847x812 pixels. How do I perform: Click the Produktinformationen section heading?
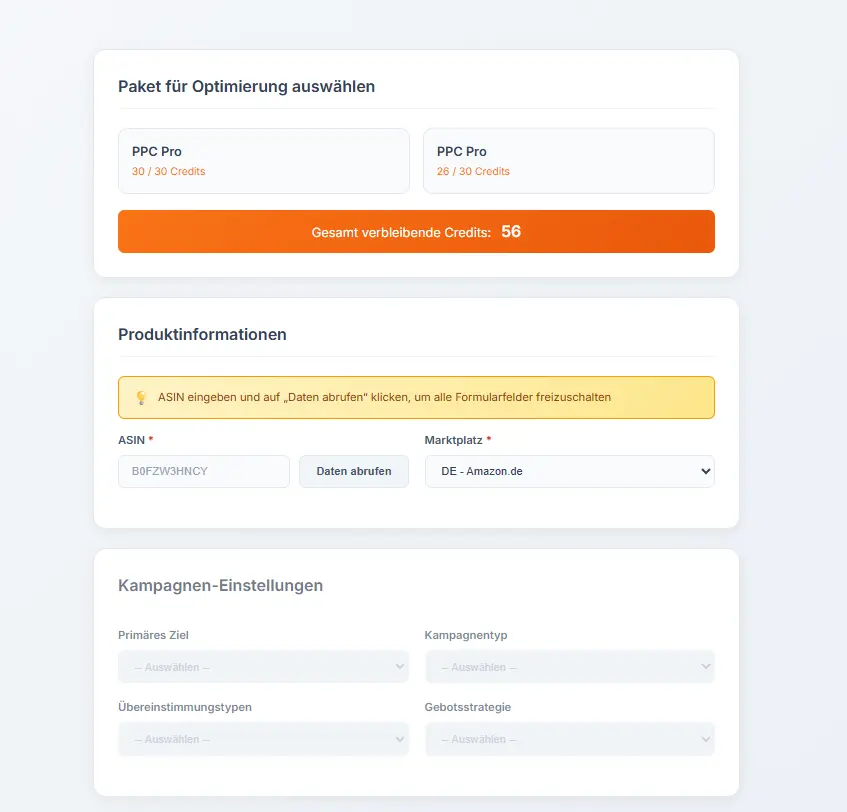tap(203, 334)
